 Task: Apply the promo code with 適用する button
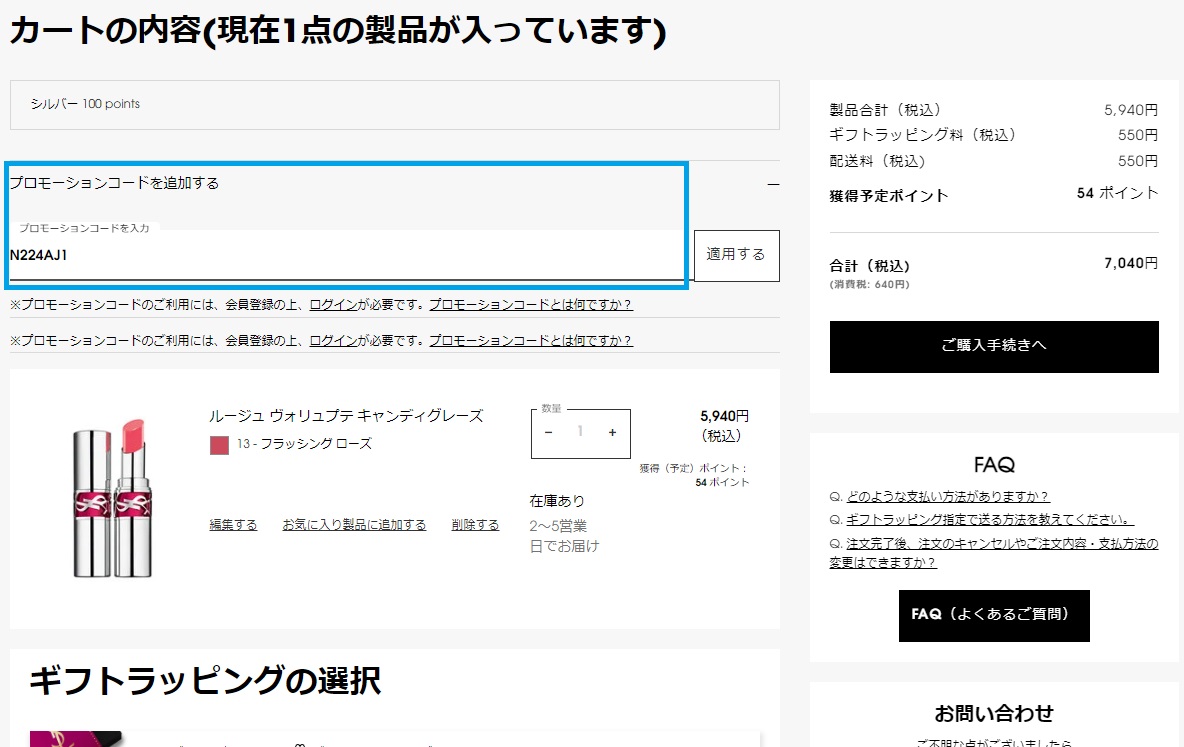tap(736, 255)
